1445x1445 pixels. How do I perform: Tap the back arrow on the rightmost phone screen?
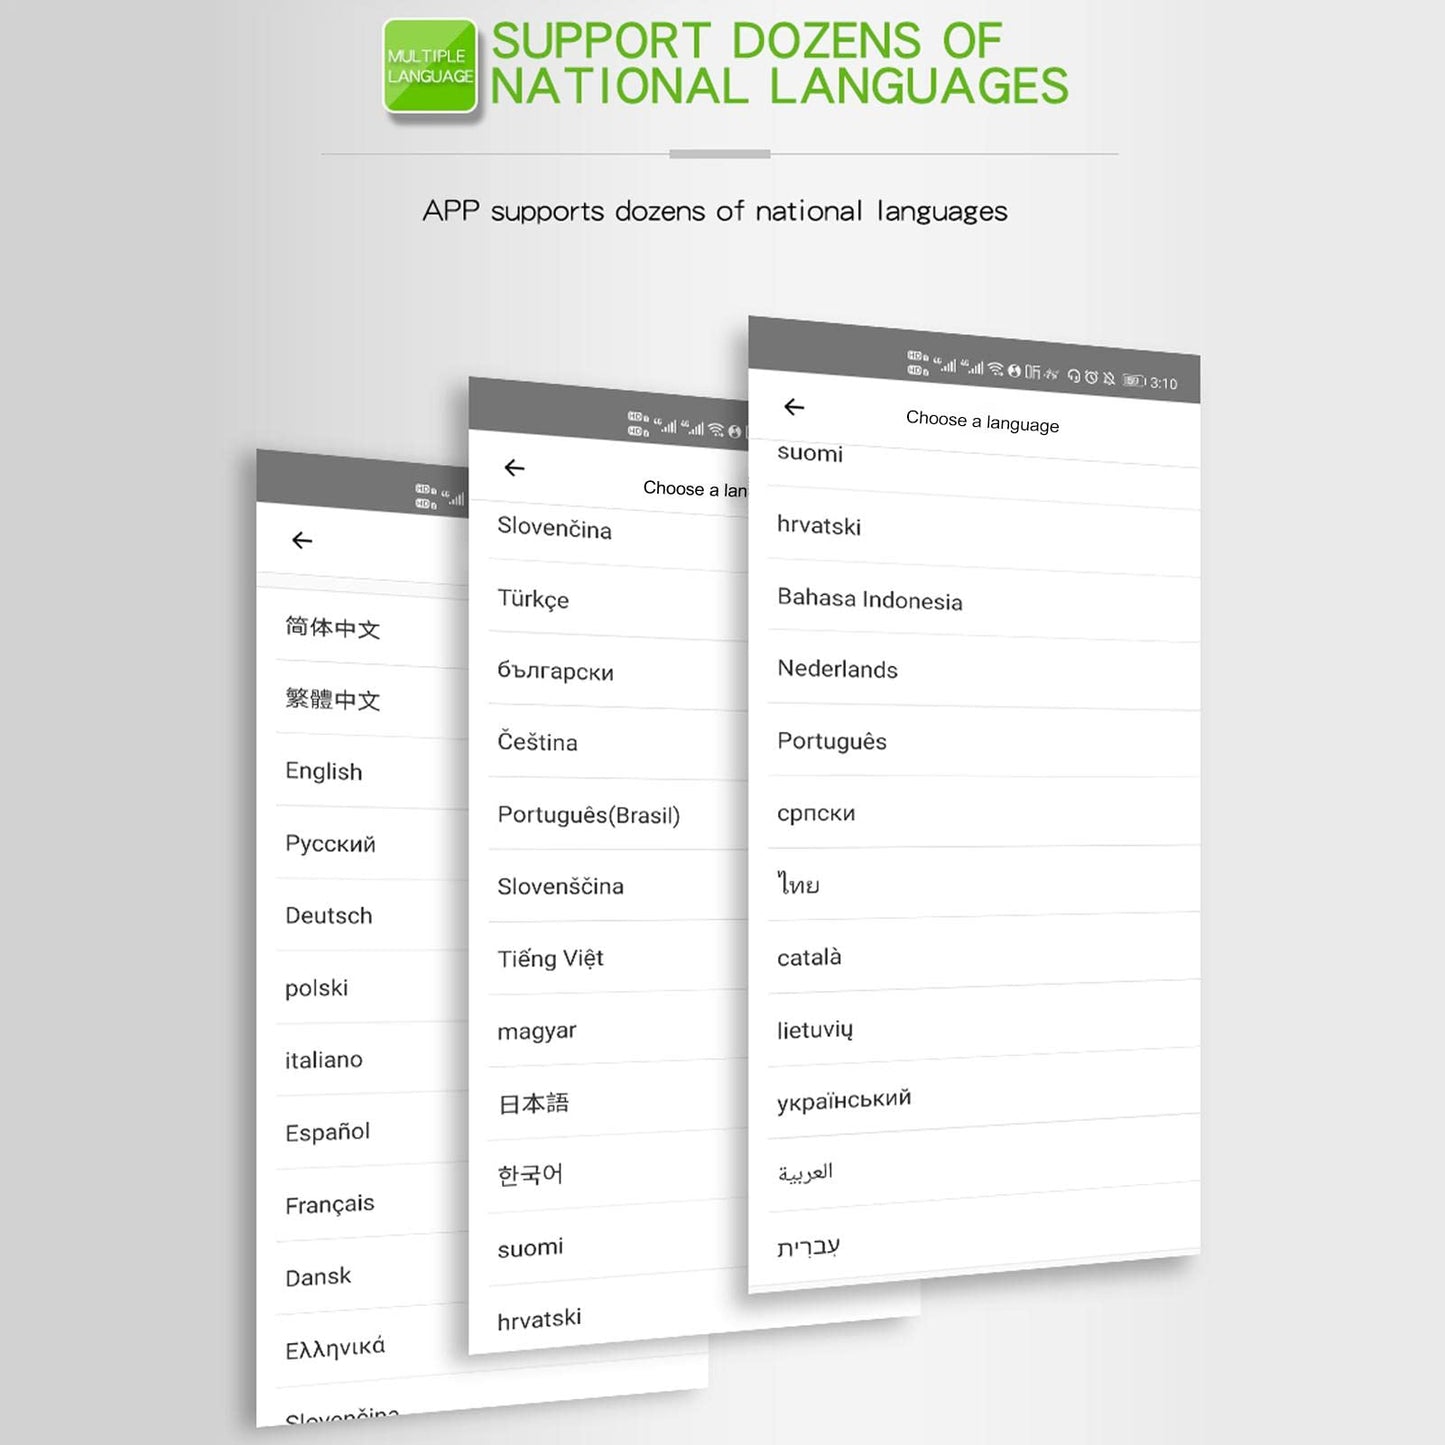click(794, 407)
